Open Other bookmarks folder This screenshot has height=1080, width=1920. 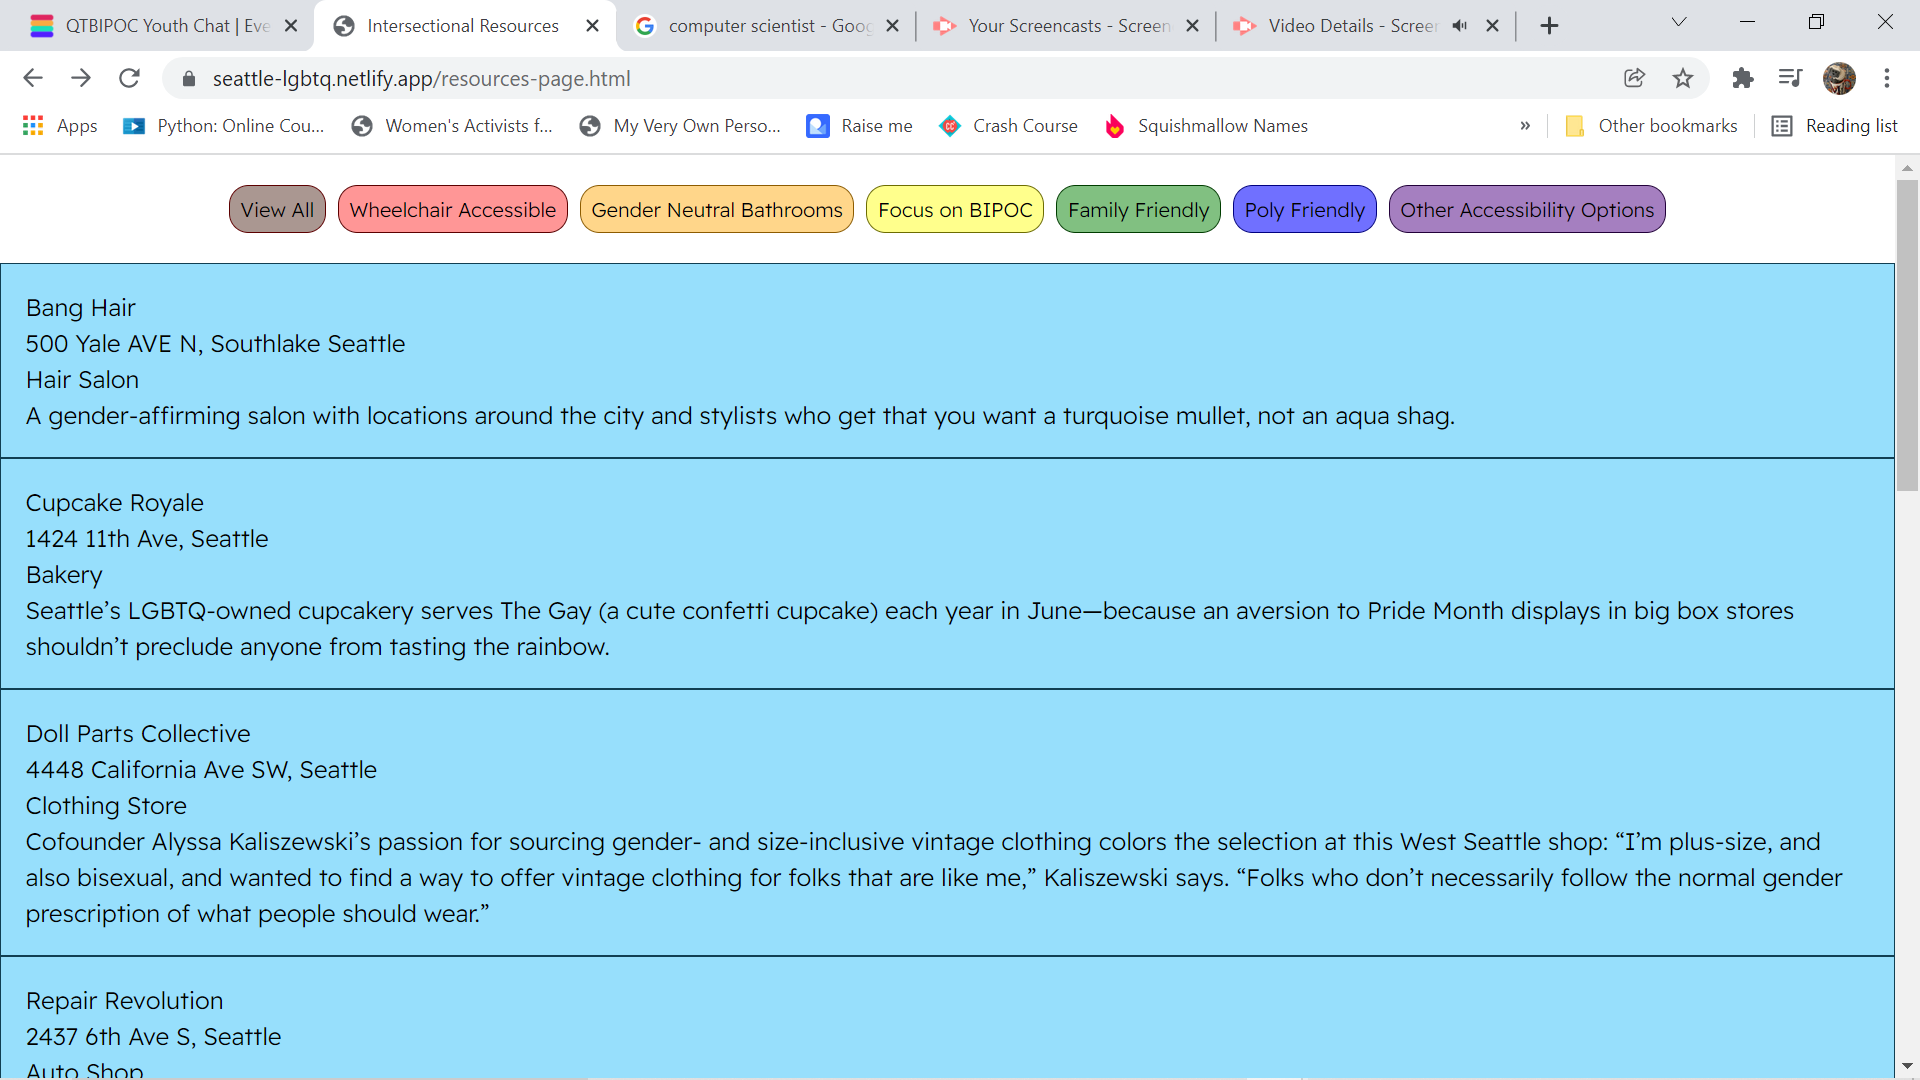(x=1651, y=126)
